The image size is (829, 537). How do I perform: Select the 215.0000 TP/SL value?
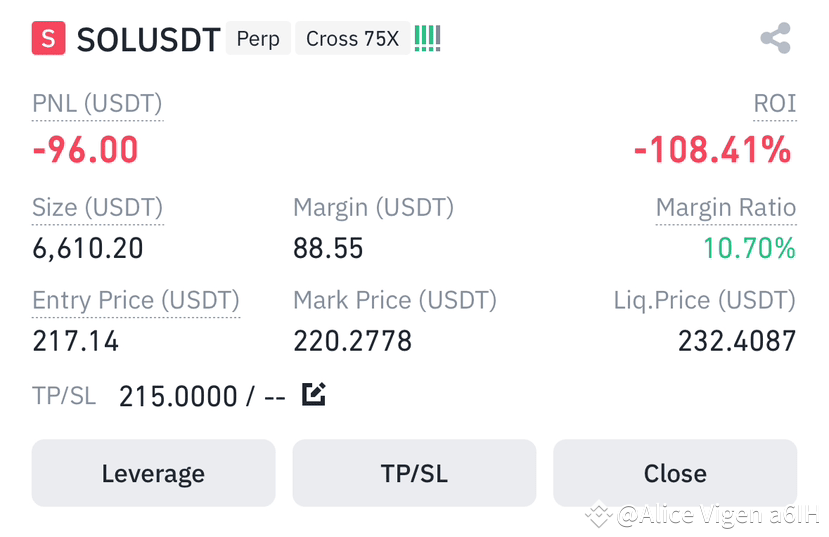[178, 396]
